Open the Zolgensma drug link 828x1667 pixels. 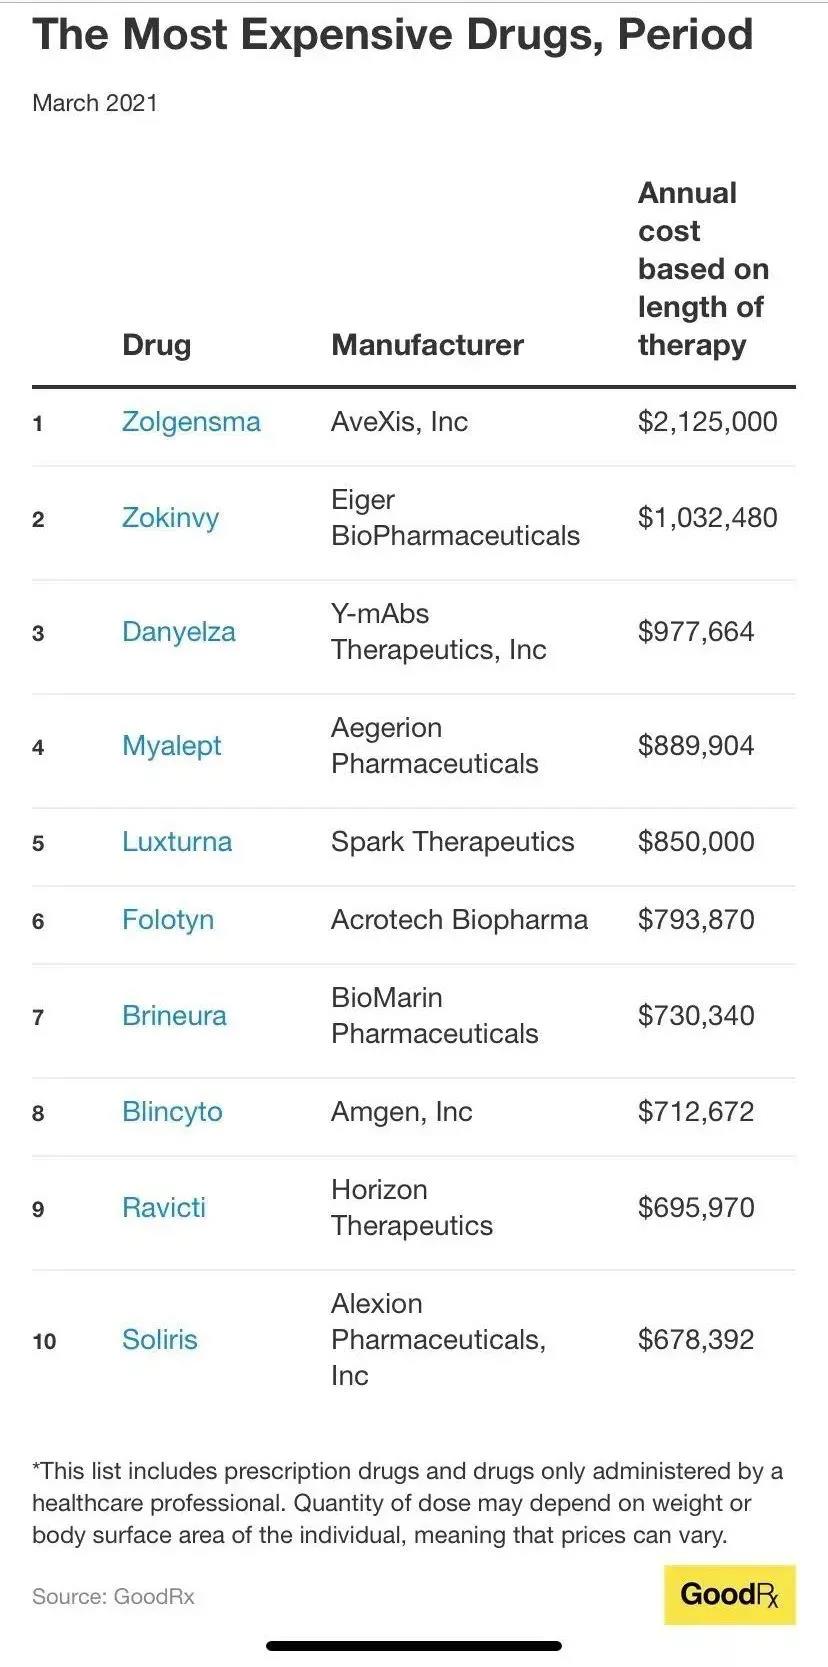(x=191, y=422)
